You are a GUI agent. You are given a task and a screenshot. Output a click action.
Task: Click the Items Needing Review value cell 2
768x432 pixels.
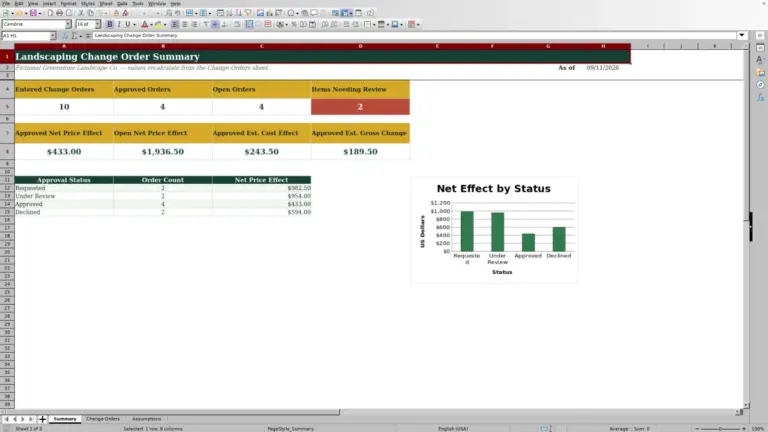[x=360, y=107]
